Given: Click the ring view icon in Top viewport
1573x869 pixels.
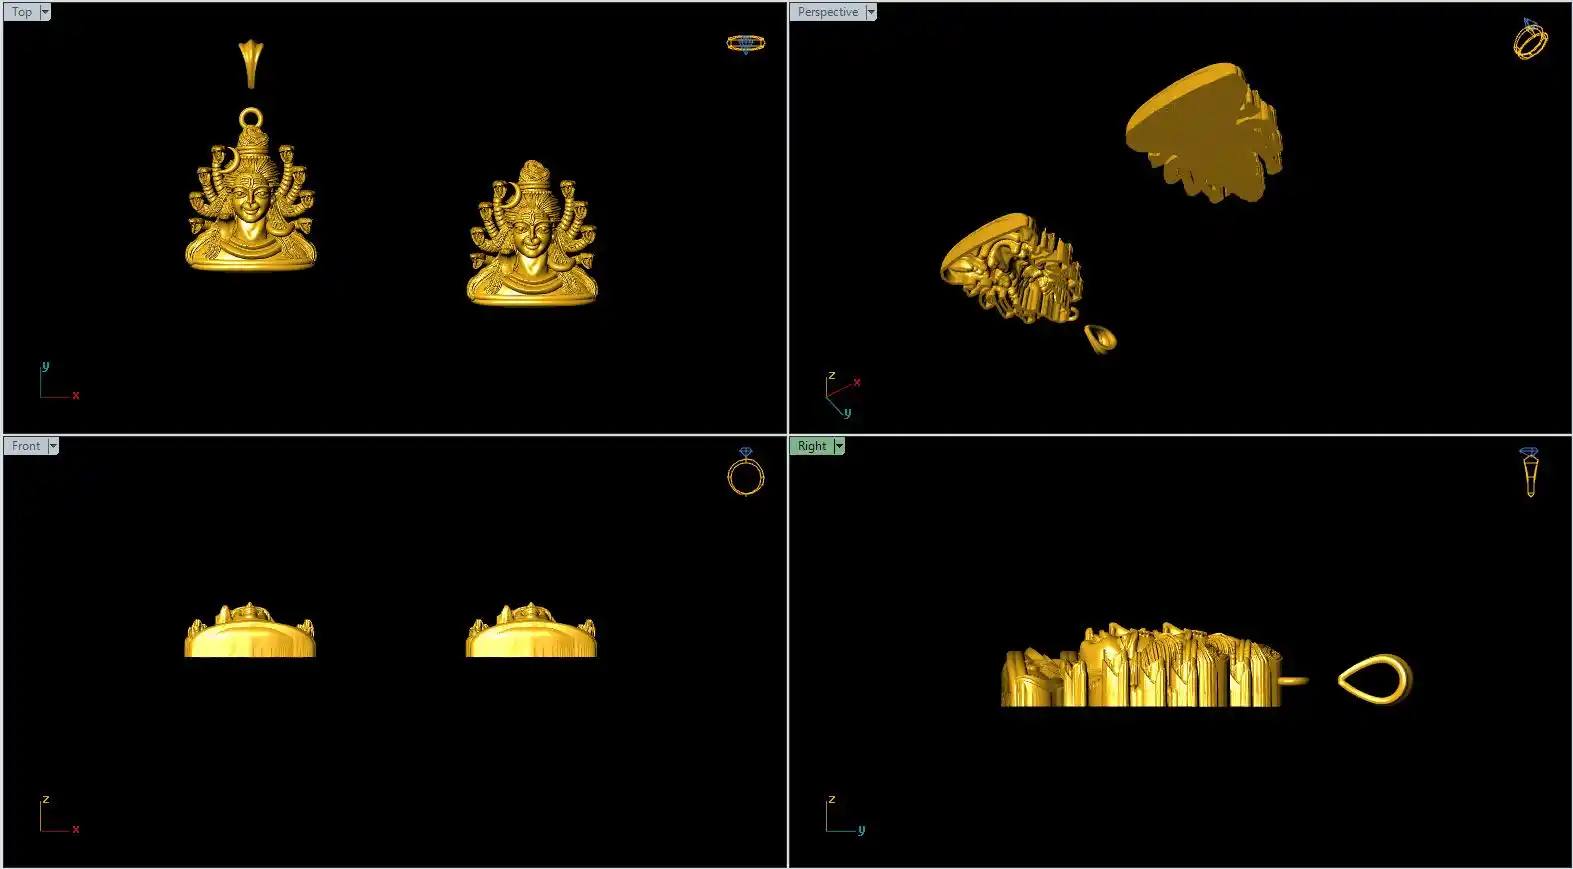Looking at the screenshot, I should (x=745, y=43).
